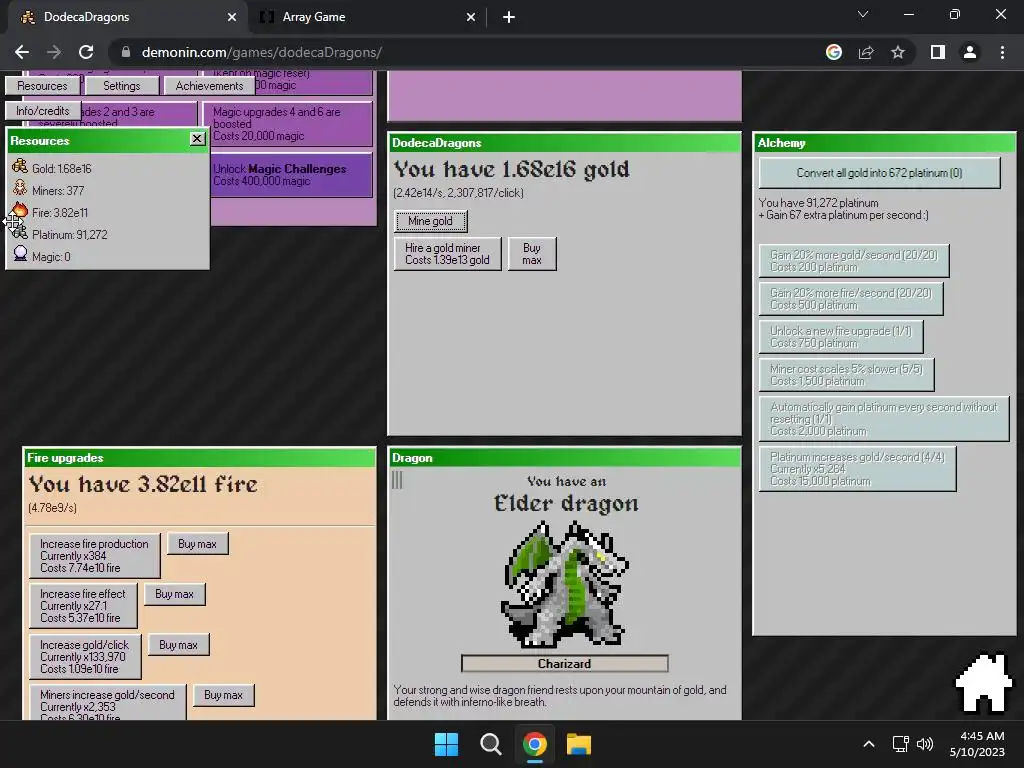This screenshot has width=1024, height=768.
Task: View site security lock icon
Action: (x=126, y=52)
